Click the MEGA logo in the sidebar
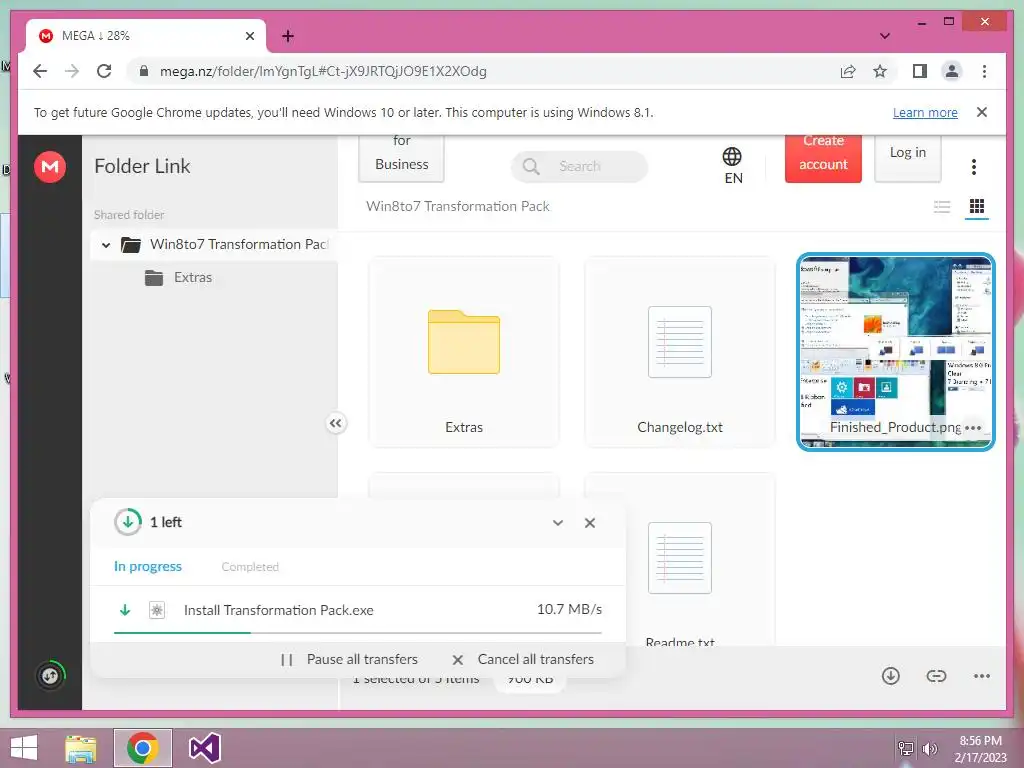The image size is (1024, 768). pyautogui.click(x=50, y=167)
